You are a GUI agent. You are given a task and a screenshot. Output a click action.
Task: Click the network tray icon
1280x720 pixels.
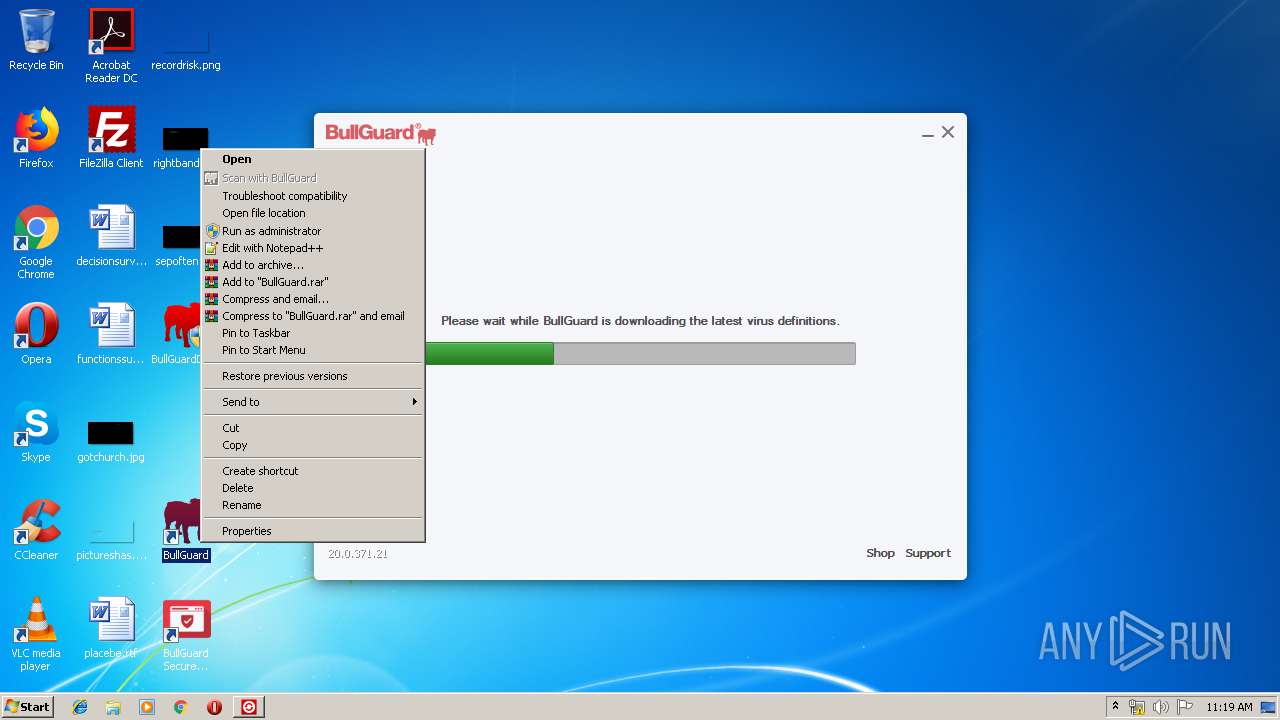[1137, 707]
